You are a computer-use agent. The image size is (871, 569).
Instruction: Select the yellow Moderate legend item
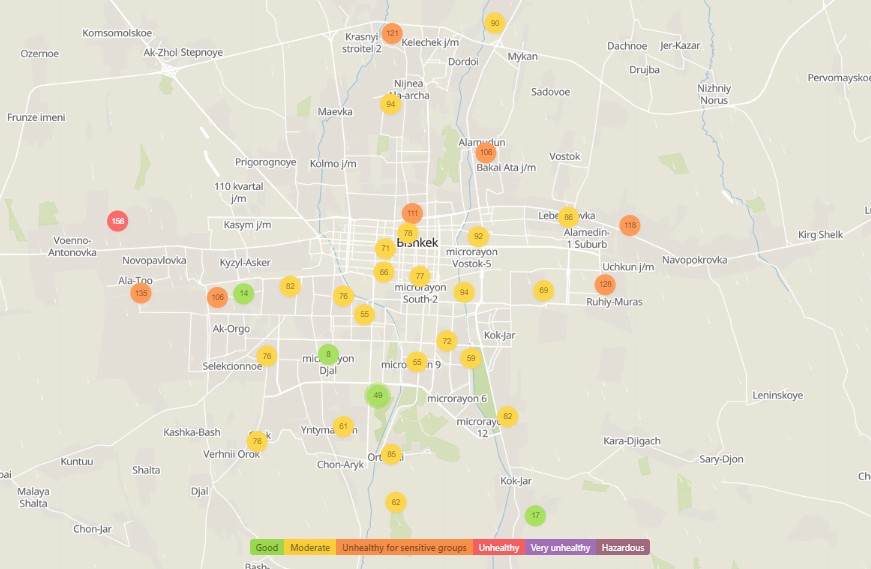(310, 548)
